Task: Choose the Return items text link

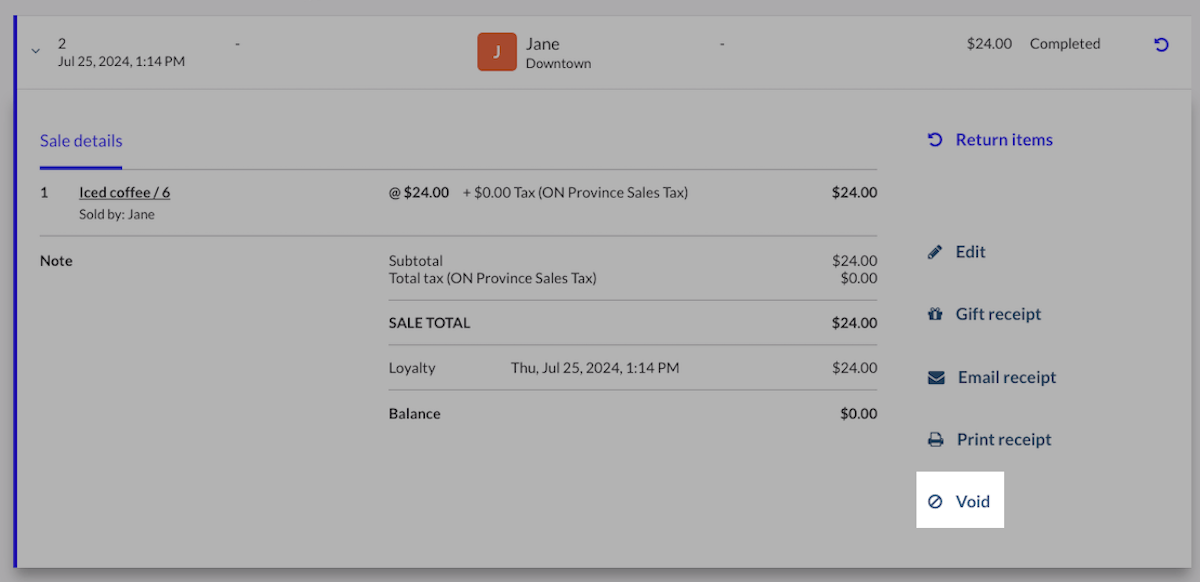Action: click(1004, 140)
